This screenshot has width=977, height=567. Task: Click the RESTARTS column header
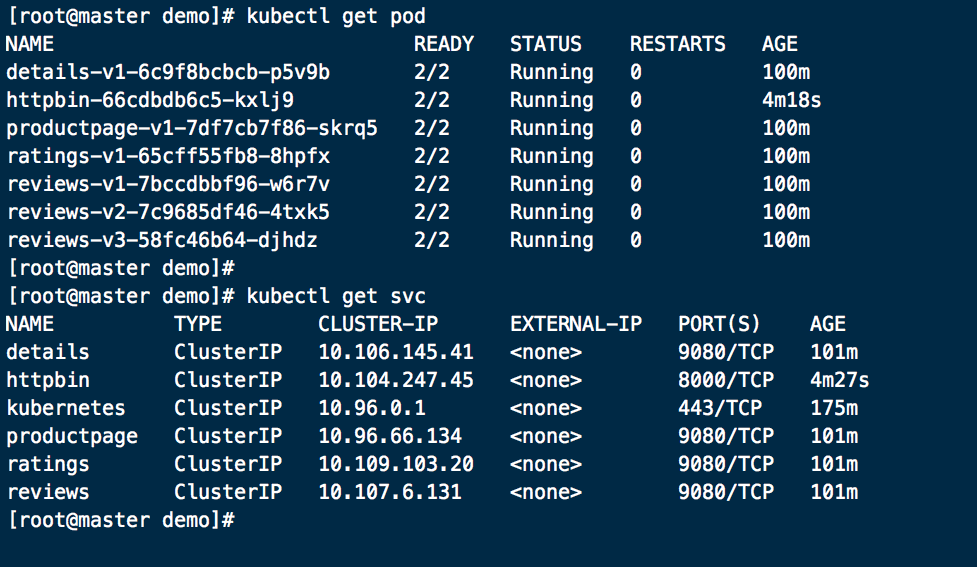coord(678,44)
